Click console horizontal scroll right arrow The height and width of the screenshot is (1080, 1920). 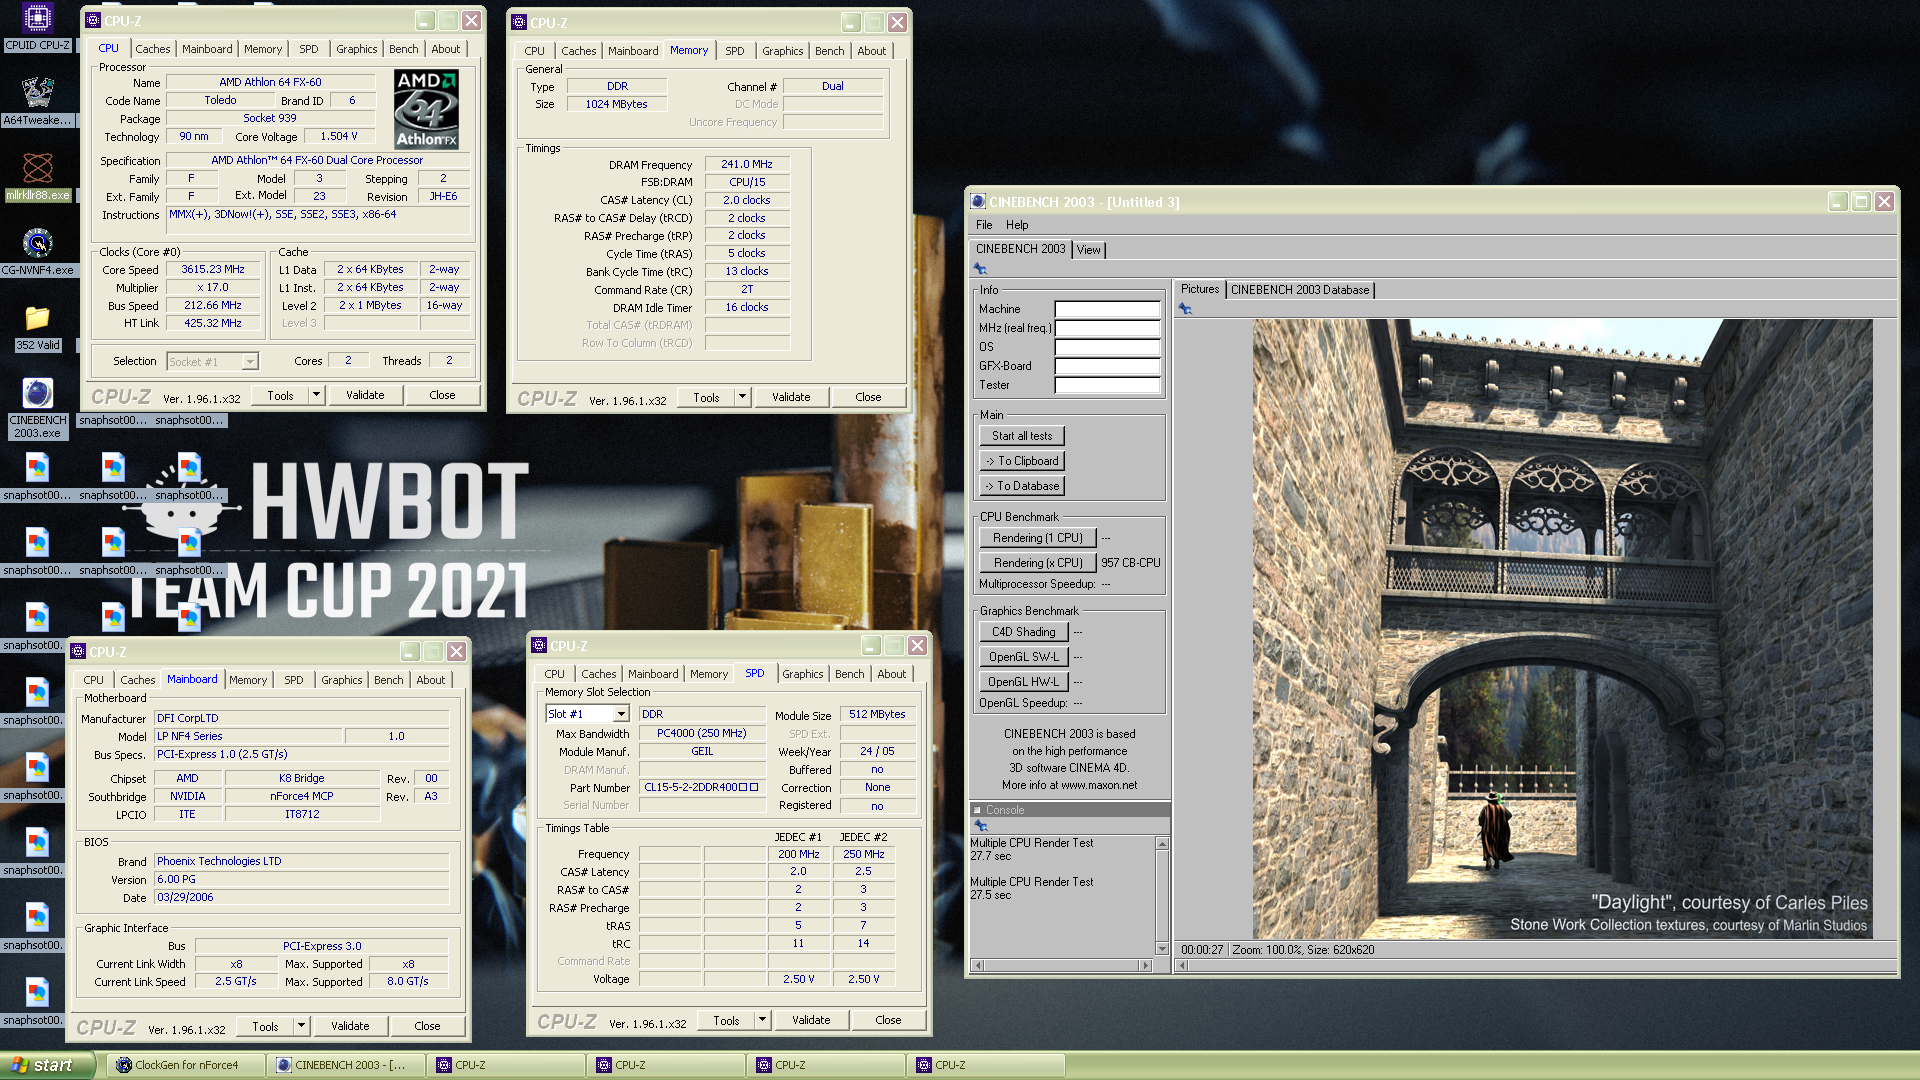click(1145, 965)
